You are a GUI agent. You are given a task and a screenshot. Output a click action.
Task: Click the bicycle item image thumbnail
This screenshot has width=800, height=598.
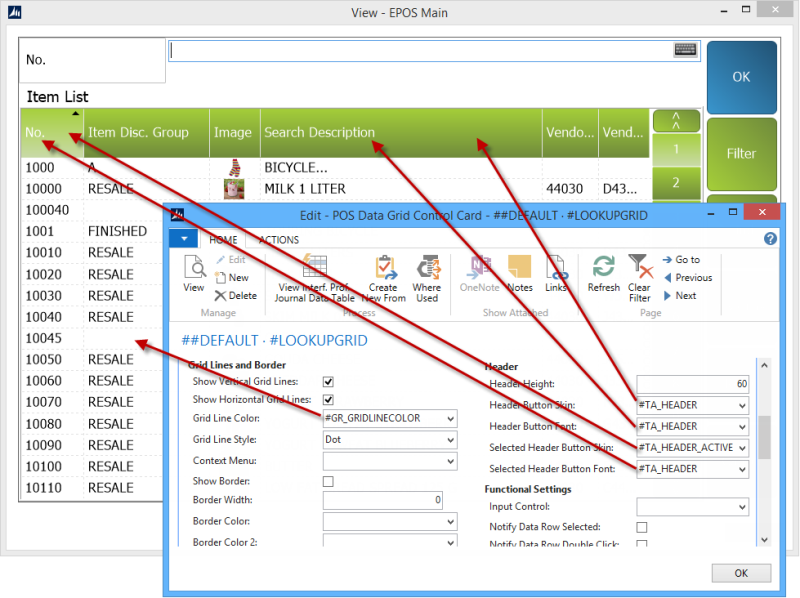(234, 167)
